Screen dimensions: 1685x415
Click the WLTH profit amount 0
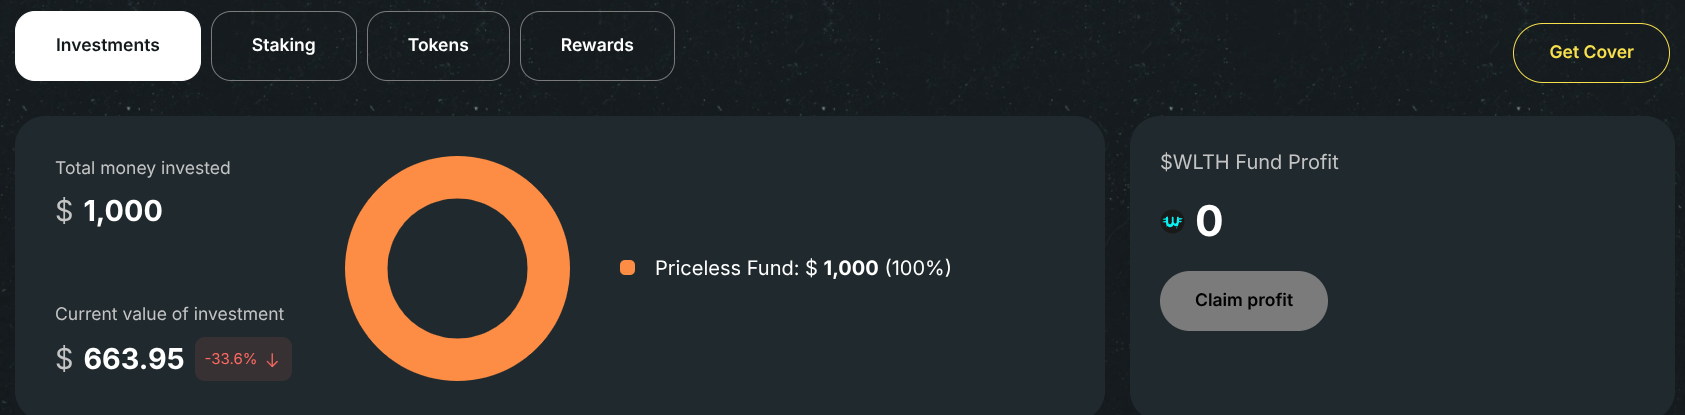1209,221
